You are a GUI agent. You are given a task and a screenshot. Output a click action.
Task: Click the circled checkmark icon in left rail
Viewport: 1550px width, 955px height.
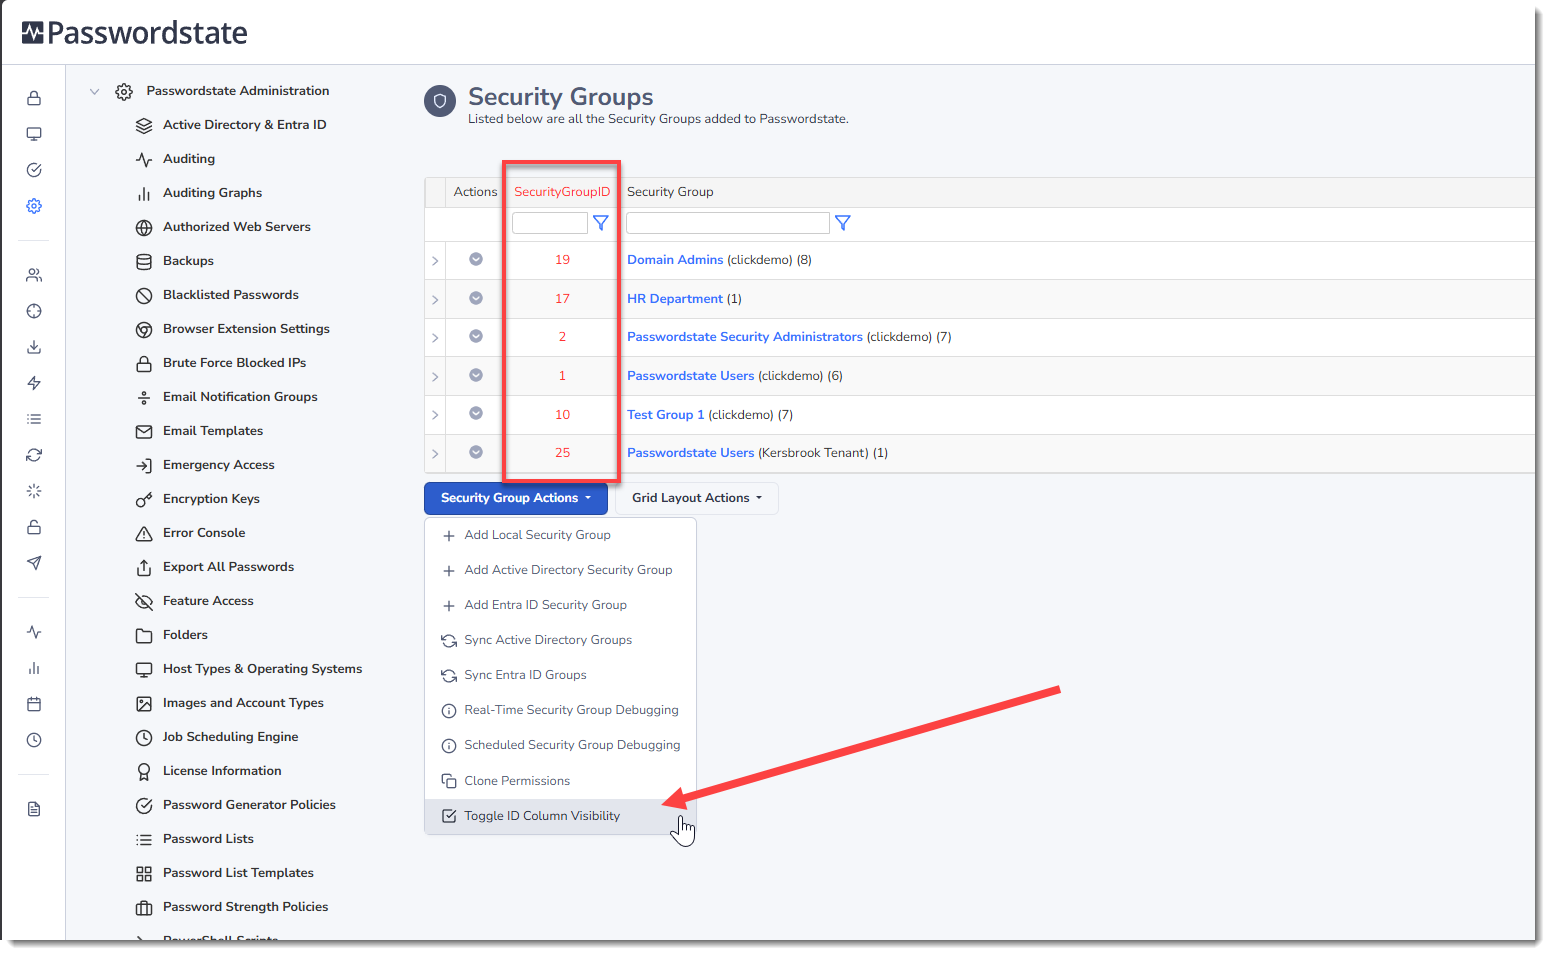point(34,170)
